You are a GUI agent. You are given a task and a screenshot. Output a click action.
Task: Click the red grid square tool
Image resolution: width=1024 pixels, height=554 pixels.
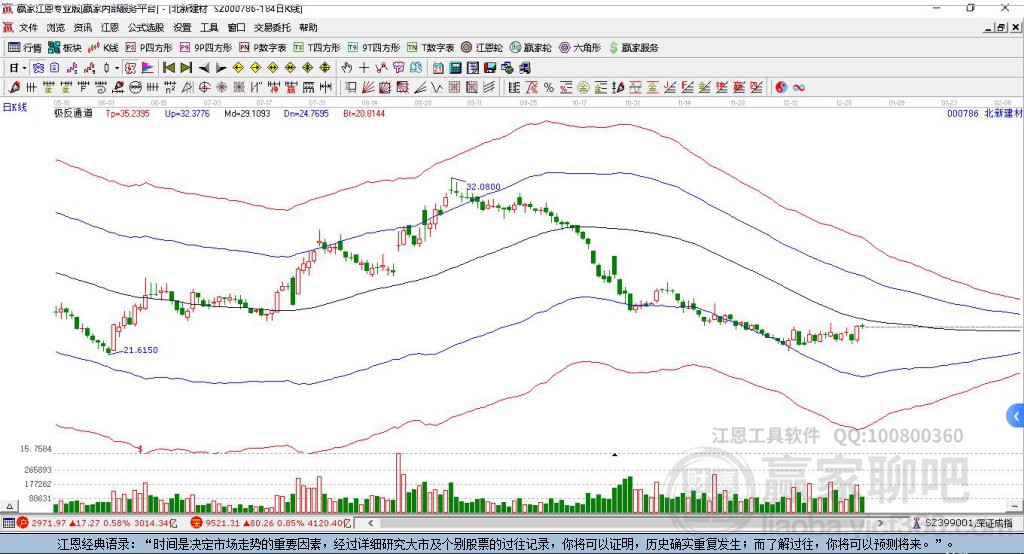coord(455,88)
